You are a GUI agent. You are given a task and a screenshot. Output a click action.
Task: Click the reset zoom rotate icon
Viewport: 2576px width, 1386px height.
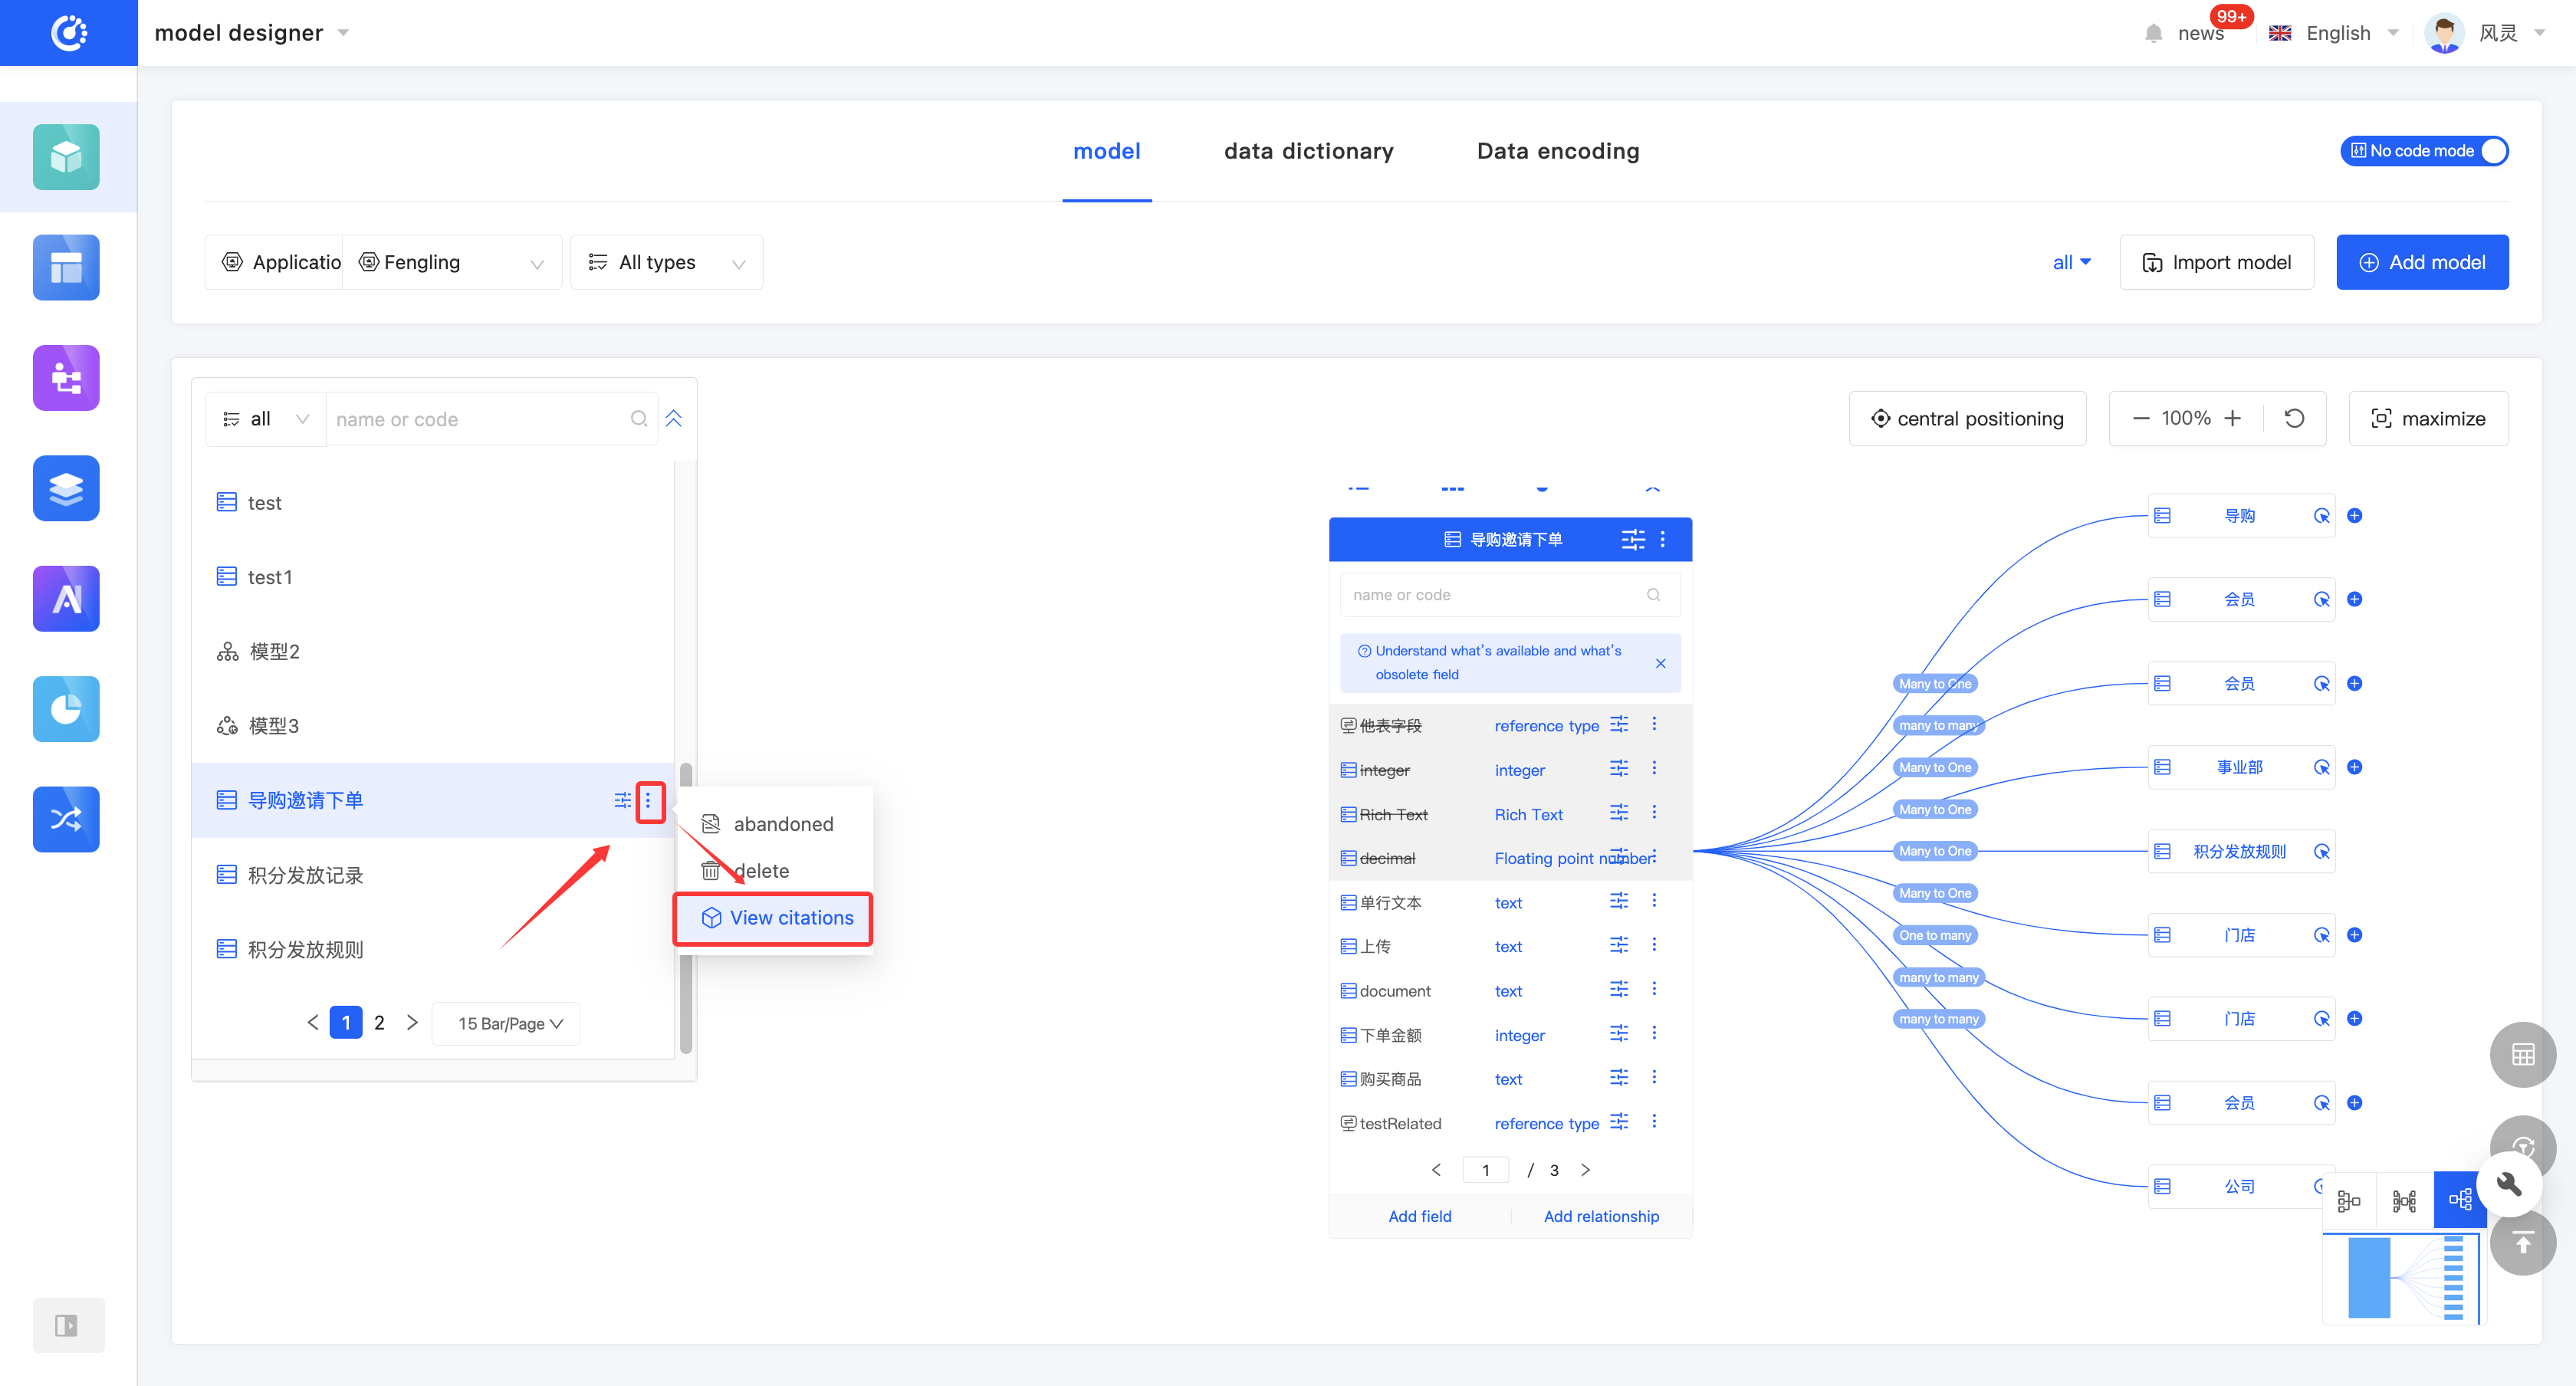point(2294,418)
